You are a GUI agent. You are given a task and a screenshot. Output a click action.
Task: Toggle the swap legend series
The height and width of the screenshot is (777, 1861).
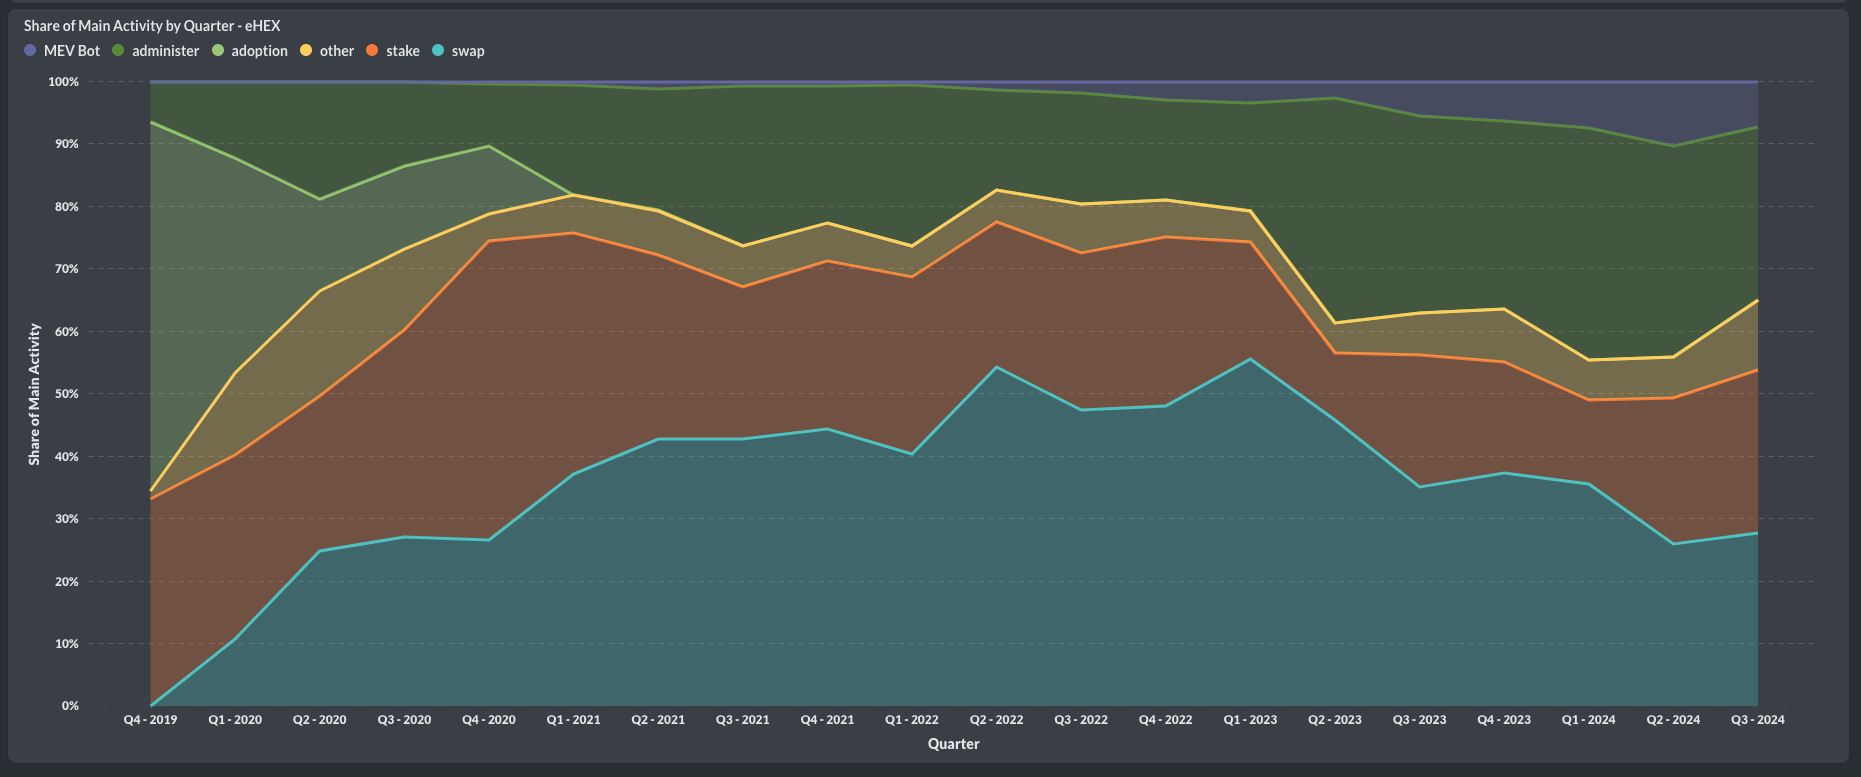pos(458,51)
